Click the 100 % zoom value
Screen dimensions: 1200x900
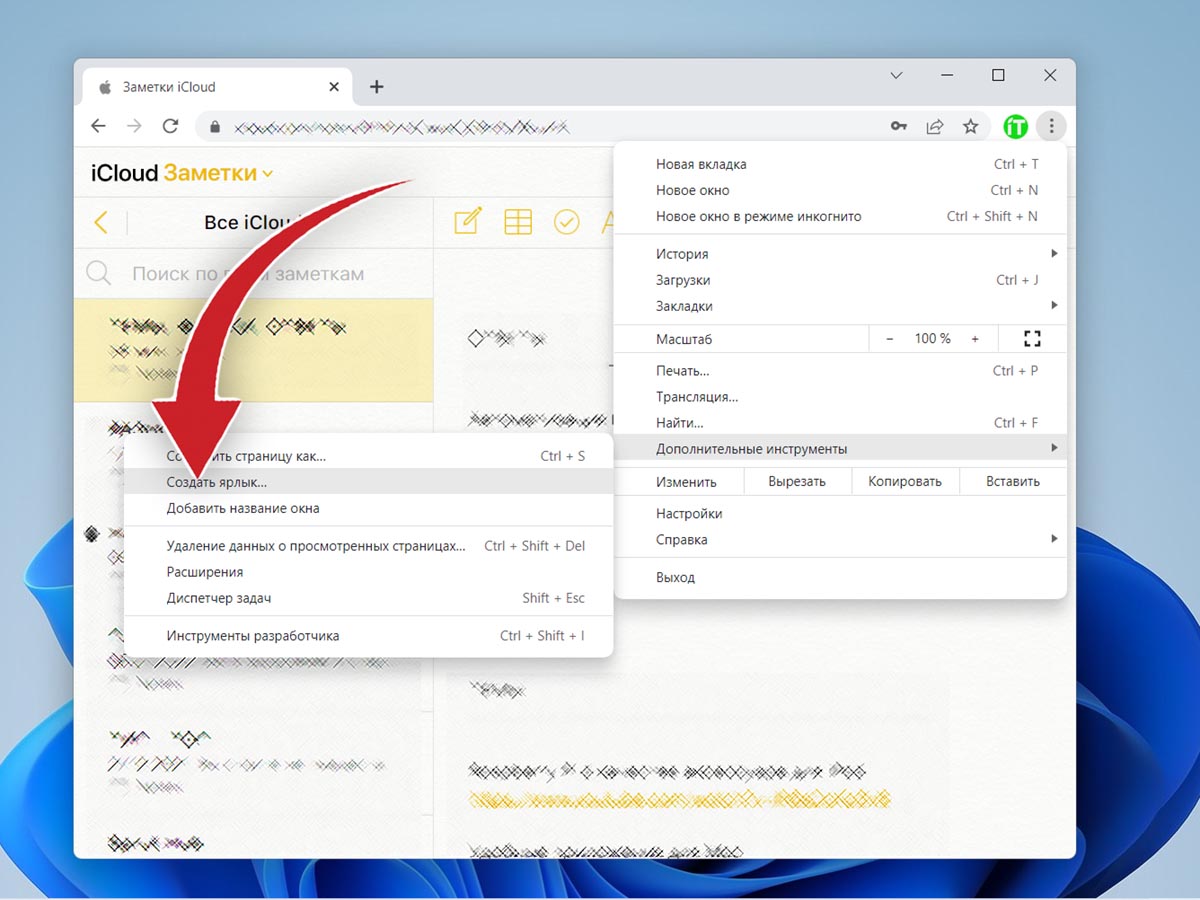point(932,339)
